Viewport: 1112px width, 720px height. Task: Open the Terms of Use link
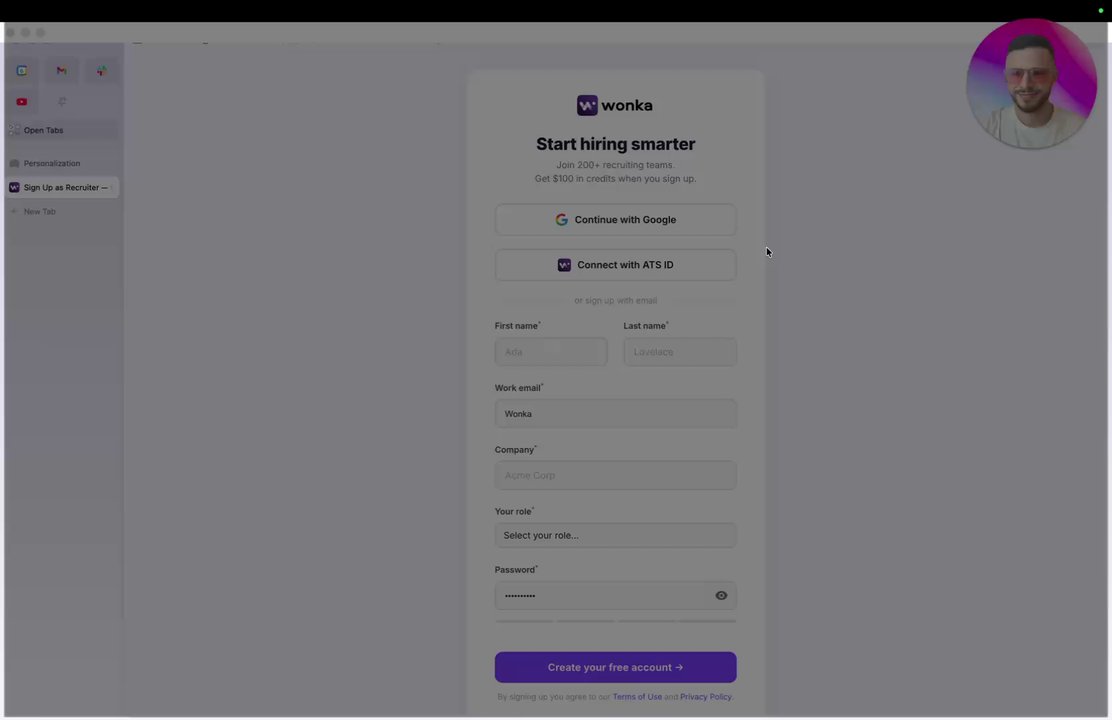point(637,697)
